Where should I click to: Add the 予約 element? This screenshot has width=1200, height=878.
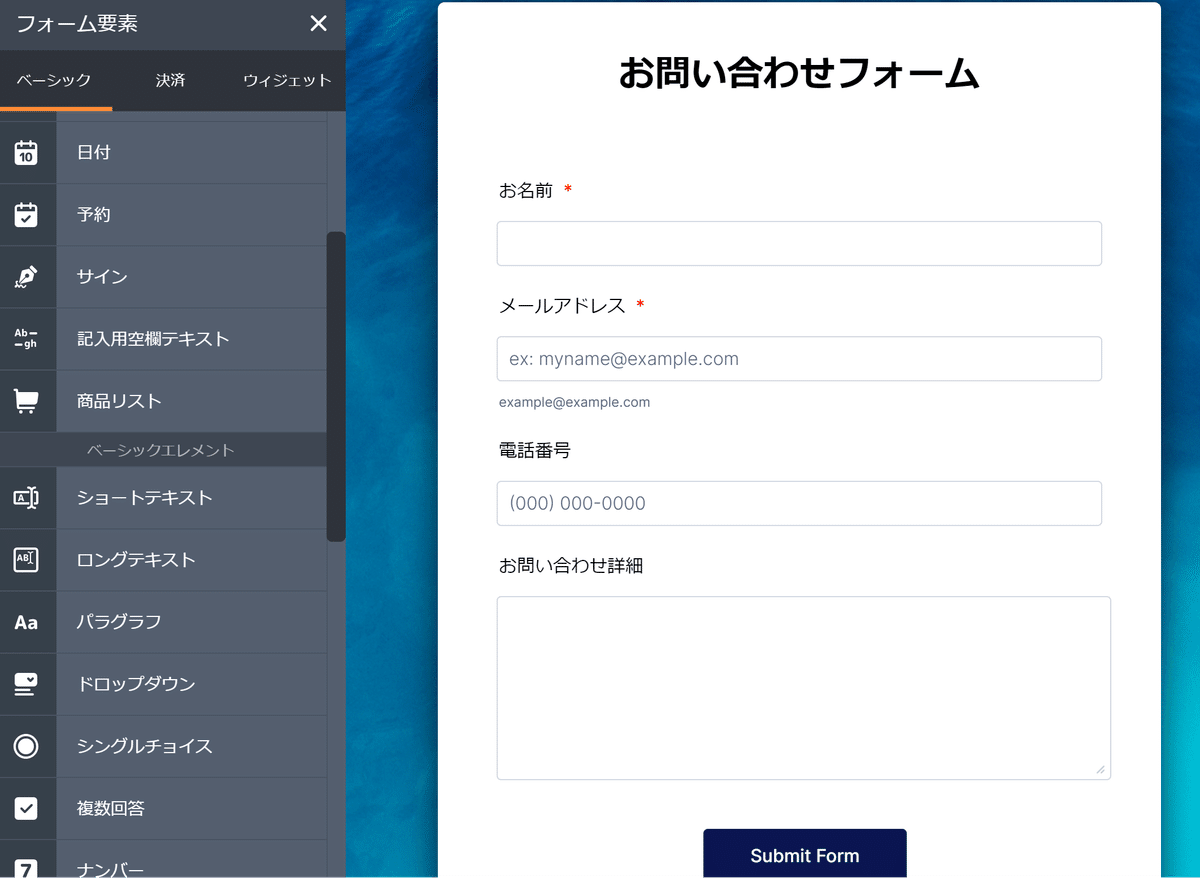coord(163,214)
